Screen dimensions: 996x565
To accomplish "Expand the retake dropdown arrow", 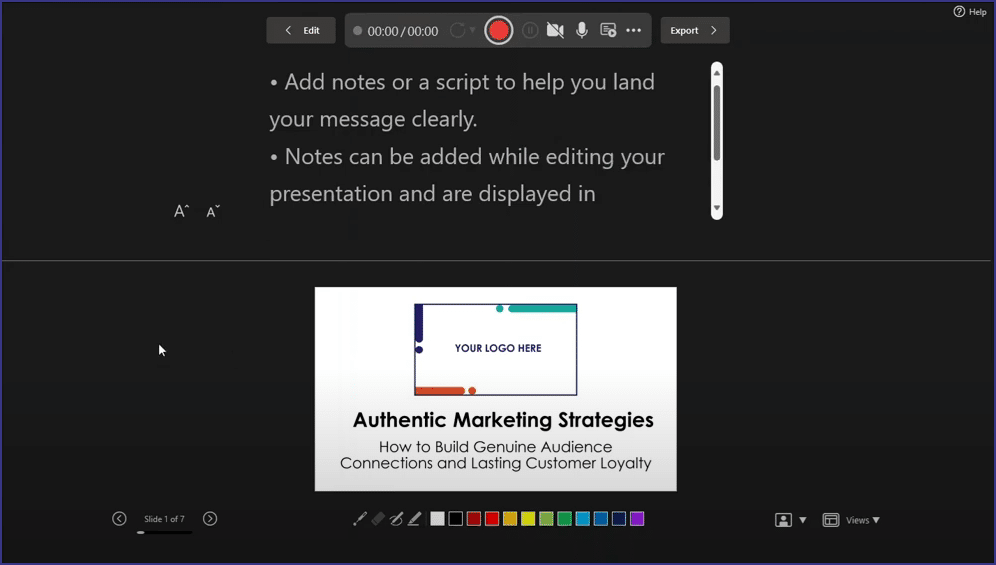I will [x=472, y=31].
